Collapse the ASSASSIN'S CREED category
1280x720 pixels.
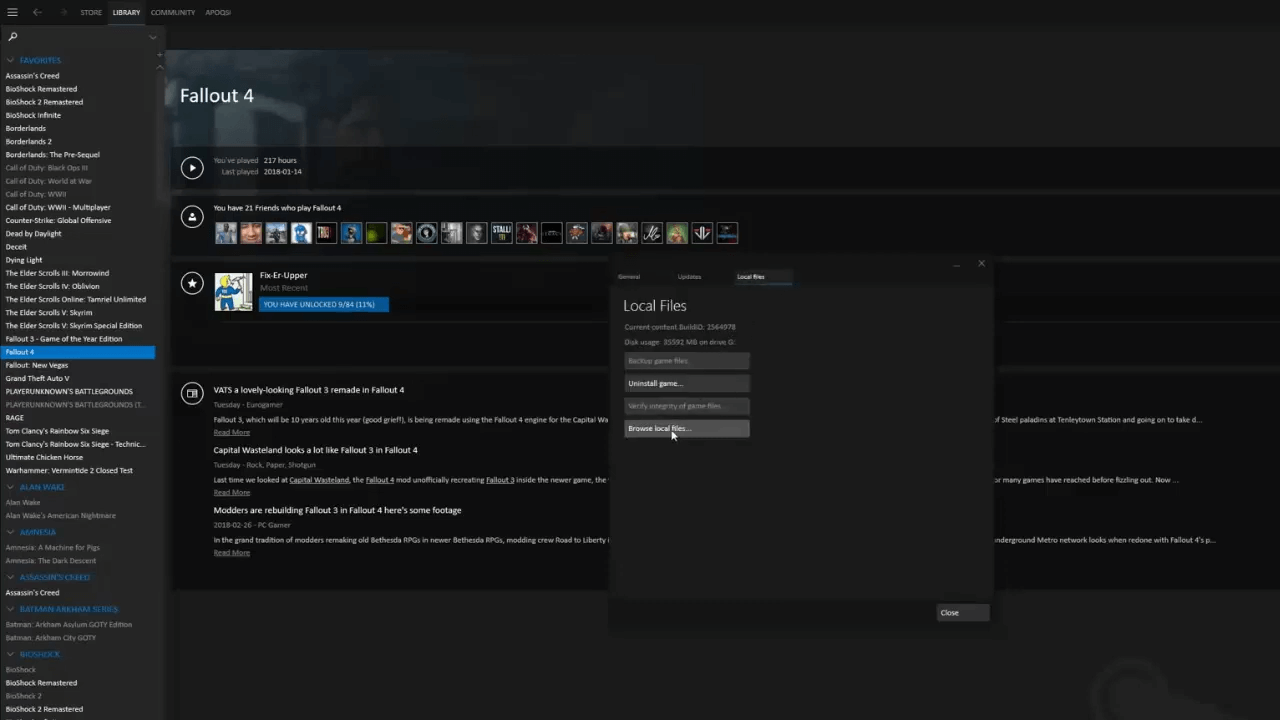click(x=10, y=577)
